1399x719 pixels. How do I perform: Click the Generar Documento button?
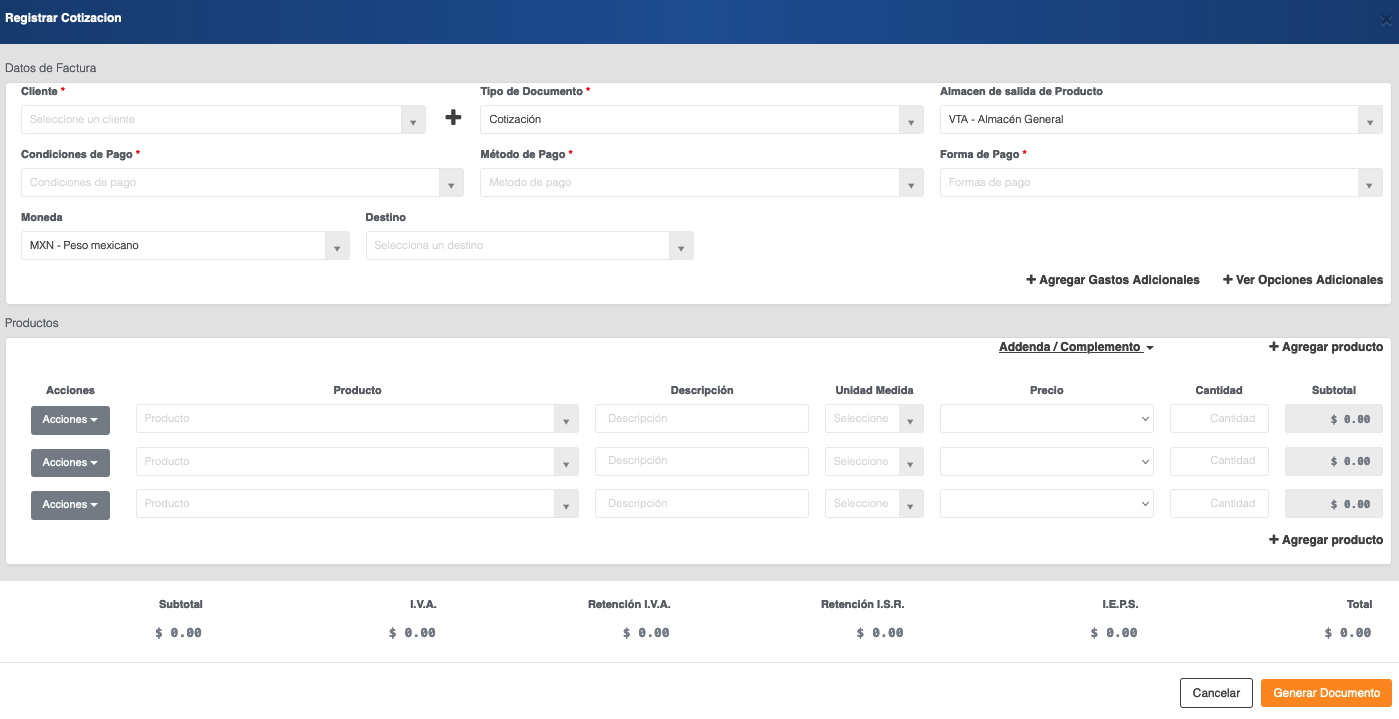coord(1325,693)
